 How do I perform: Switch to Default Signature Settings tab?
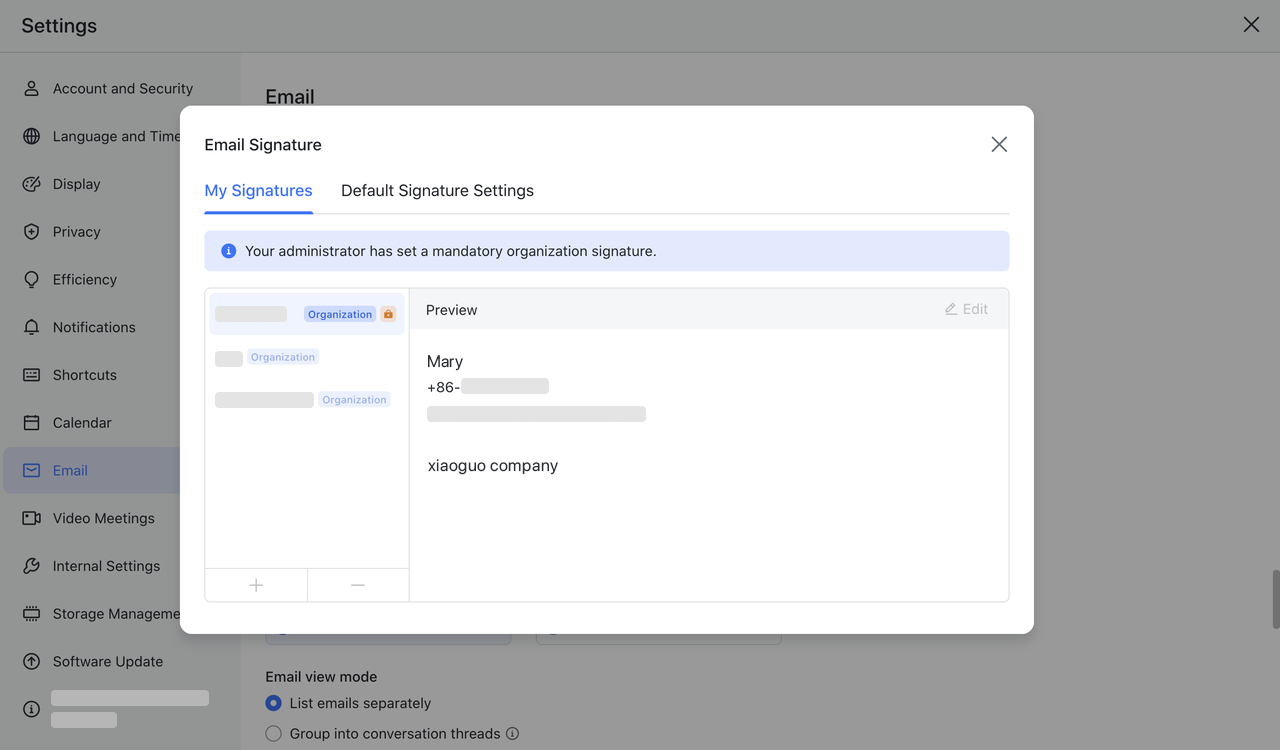click(437, 190)
